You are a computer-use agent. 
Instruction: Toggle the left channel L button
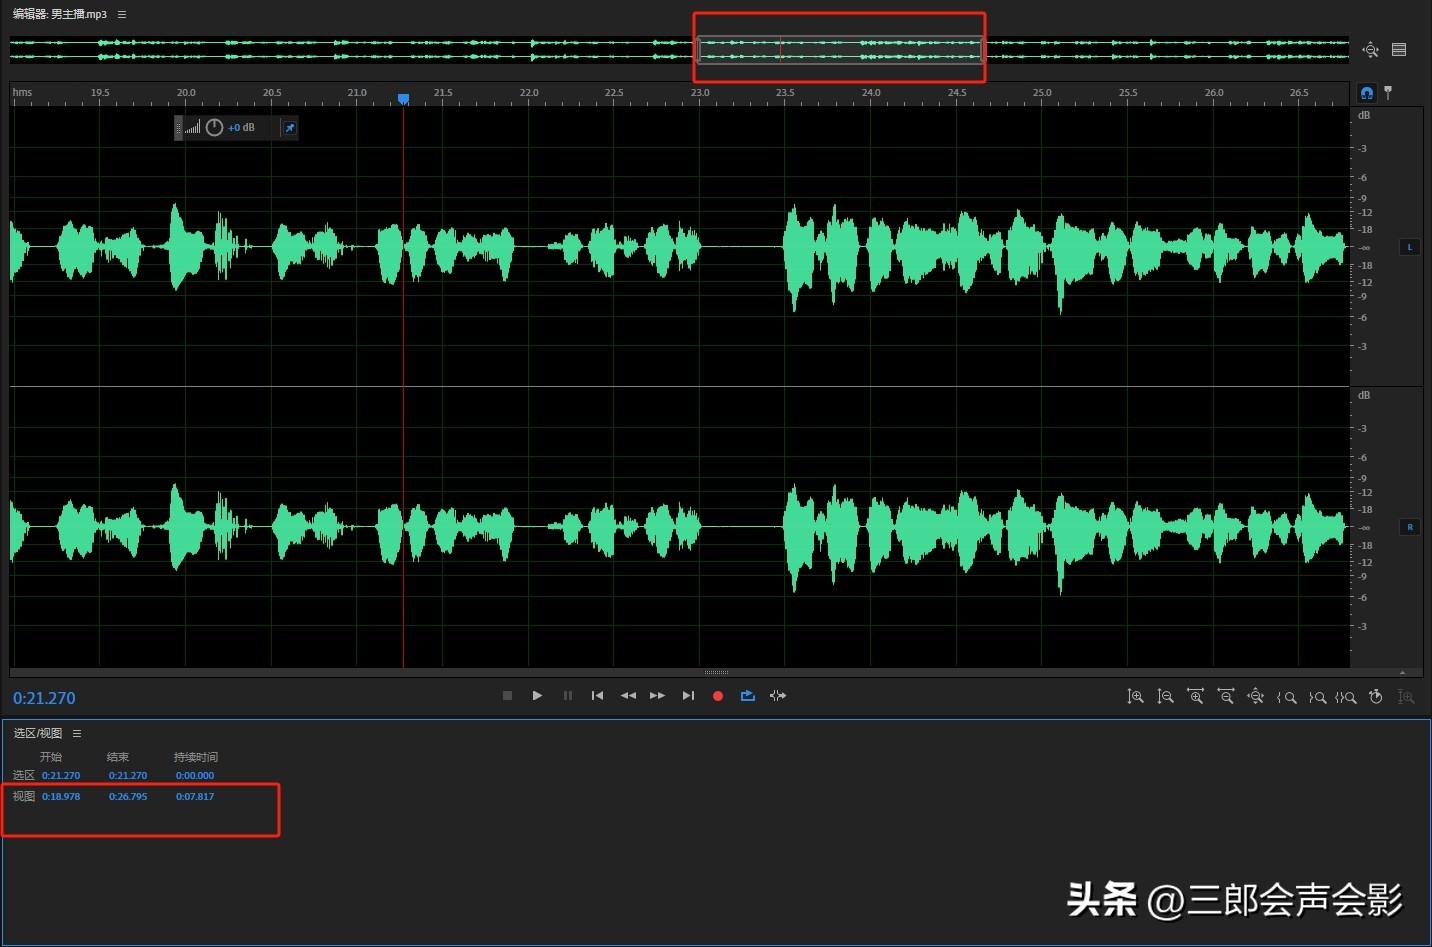point(1410,247)
